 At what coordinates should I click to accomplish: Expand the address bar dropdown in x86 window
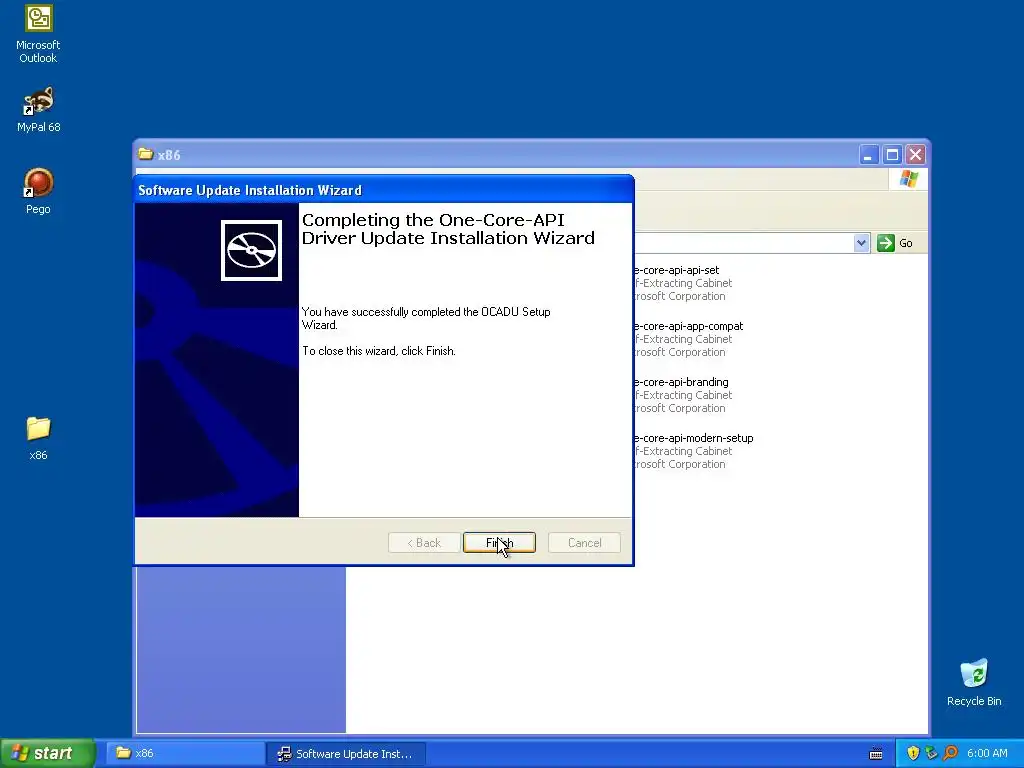[861, 243]
